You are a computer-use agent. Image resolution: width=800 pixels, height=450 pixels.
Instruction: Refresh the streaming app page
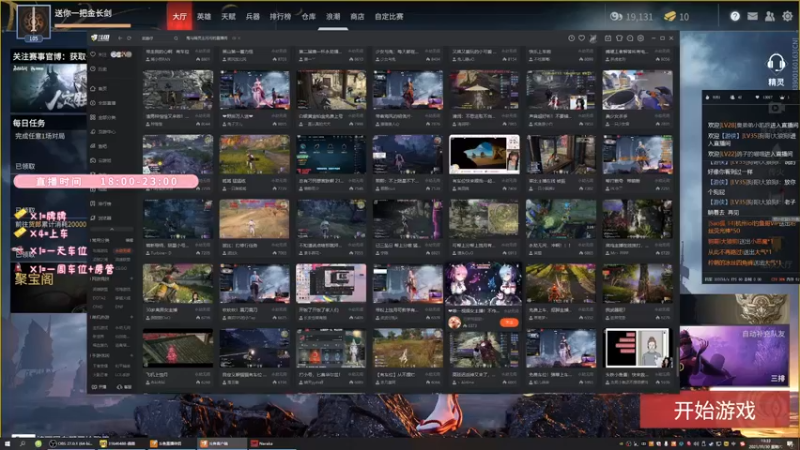(129, 38)
